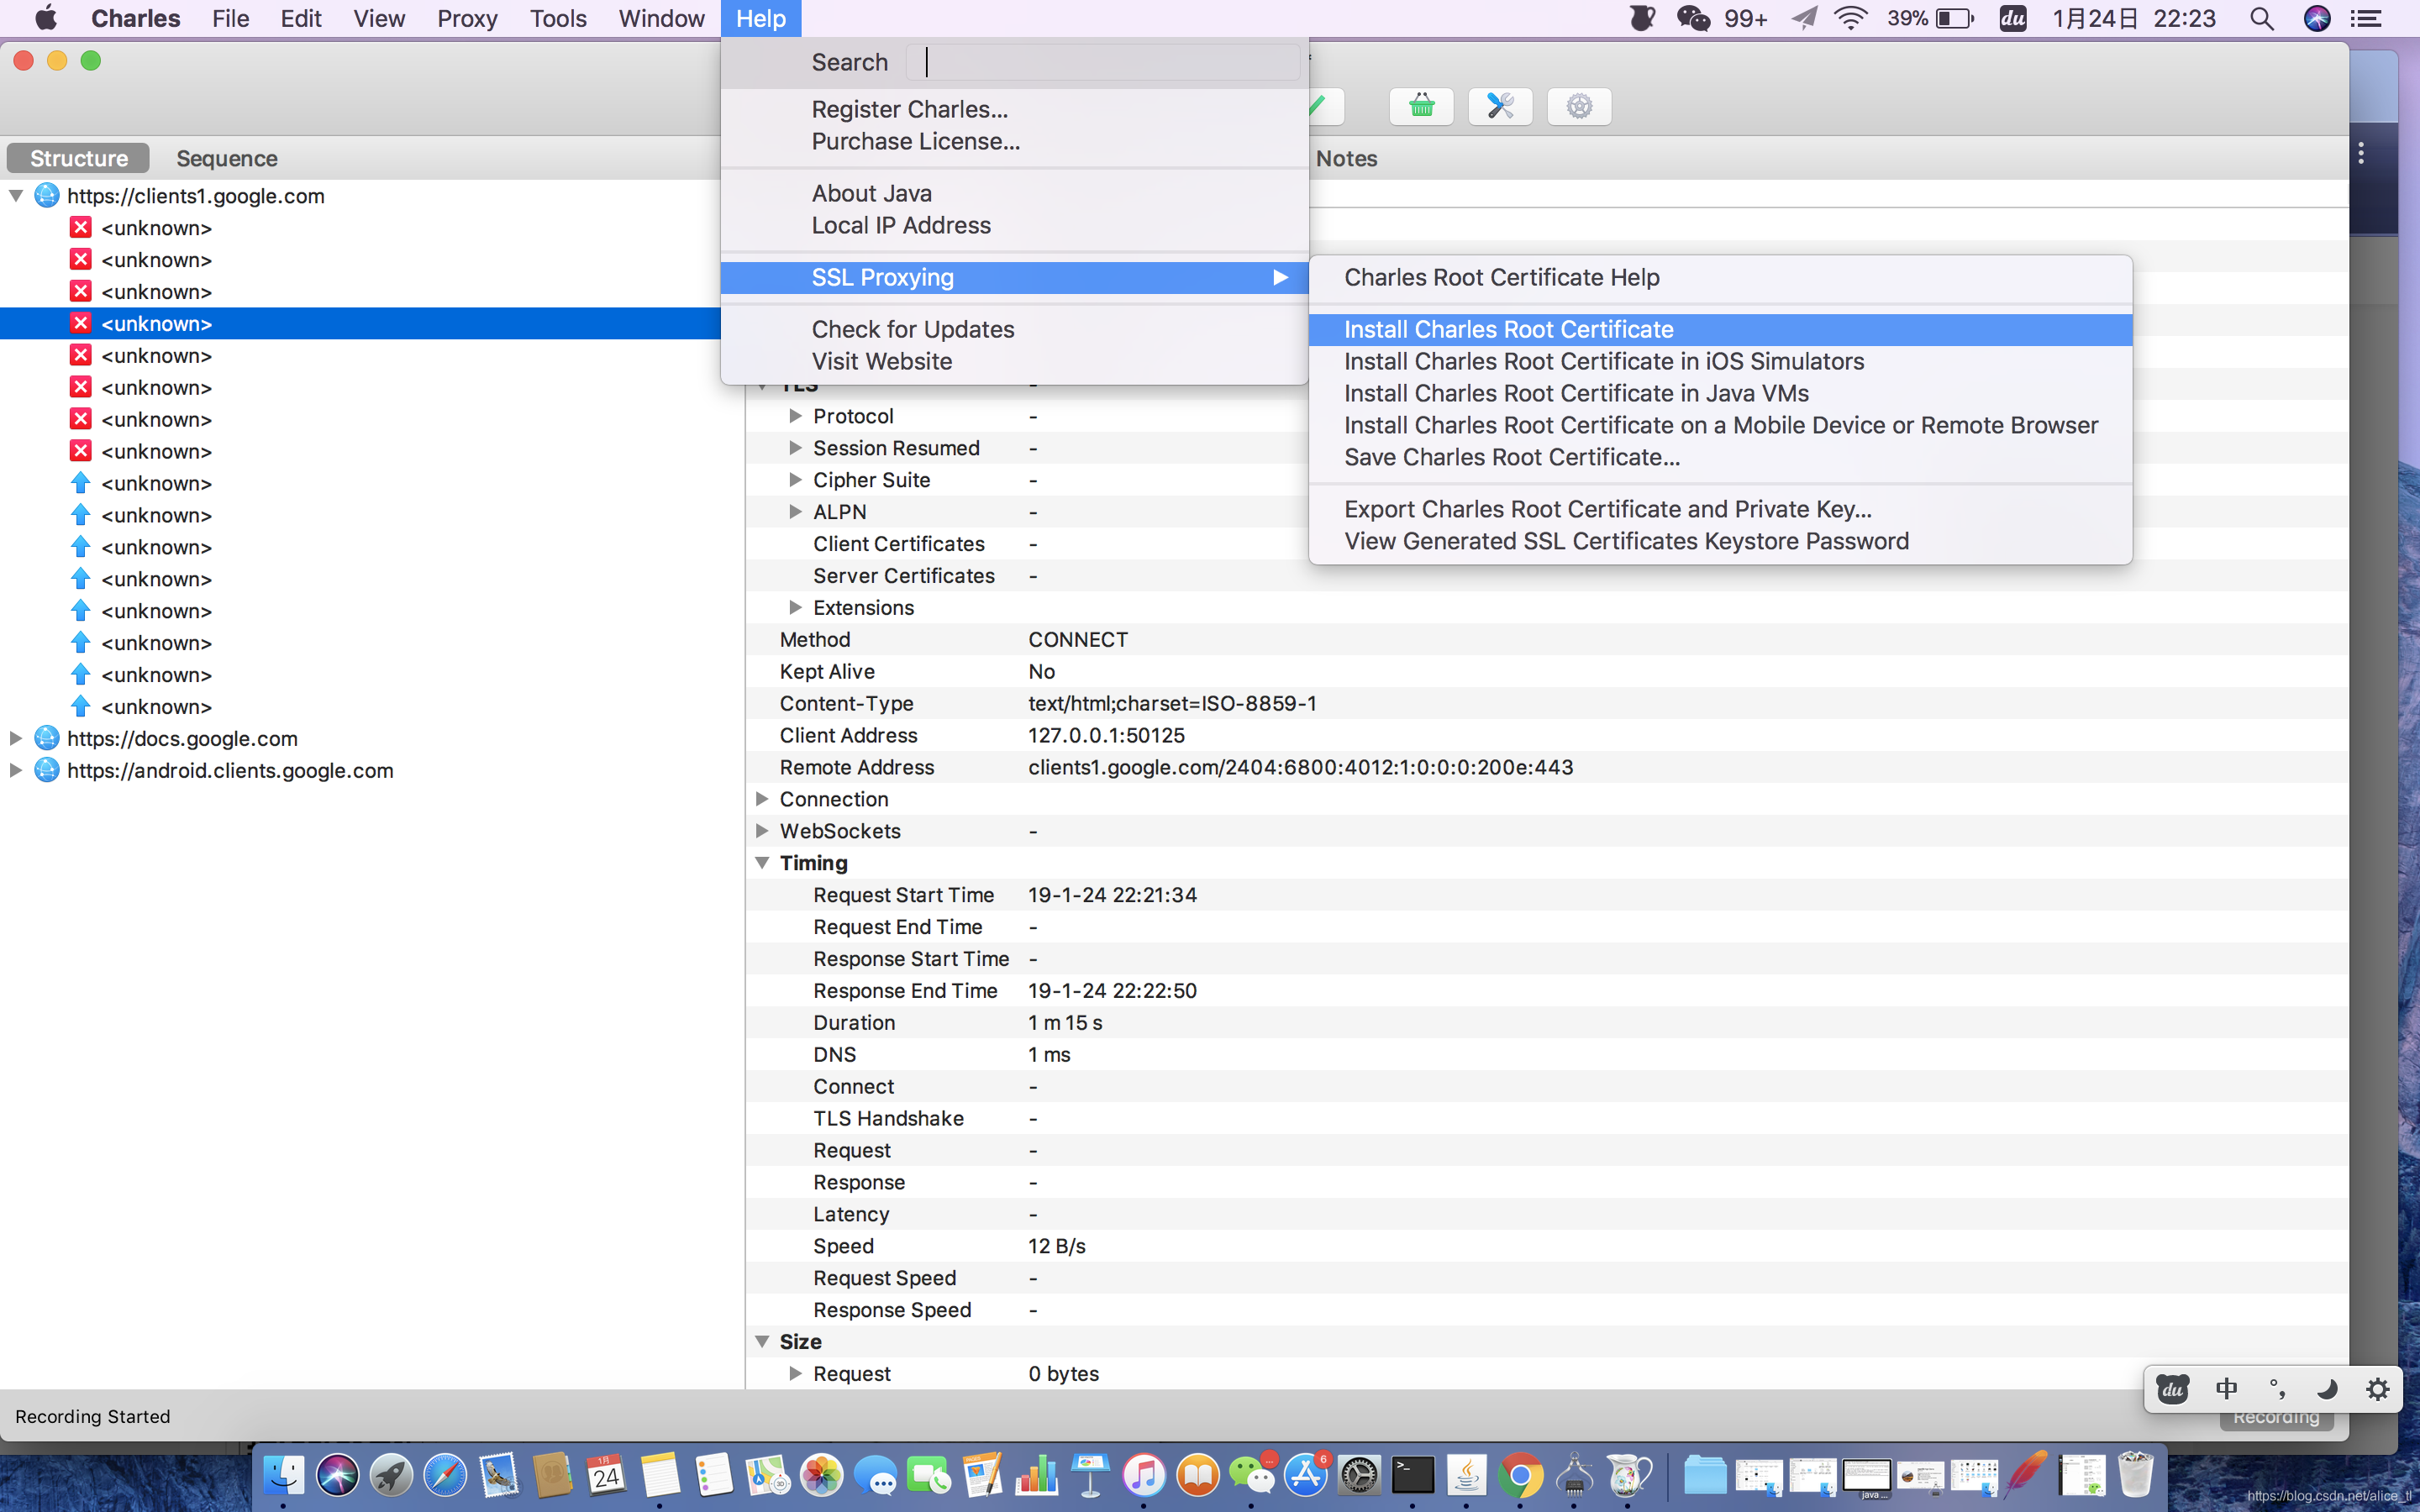
Task: Expand the Session Resumed row
Action: point(795,448)
